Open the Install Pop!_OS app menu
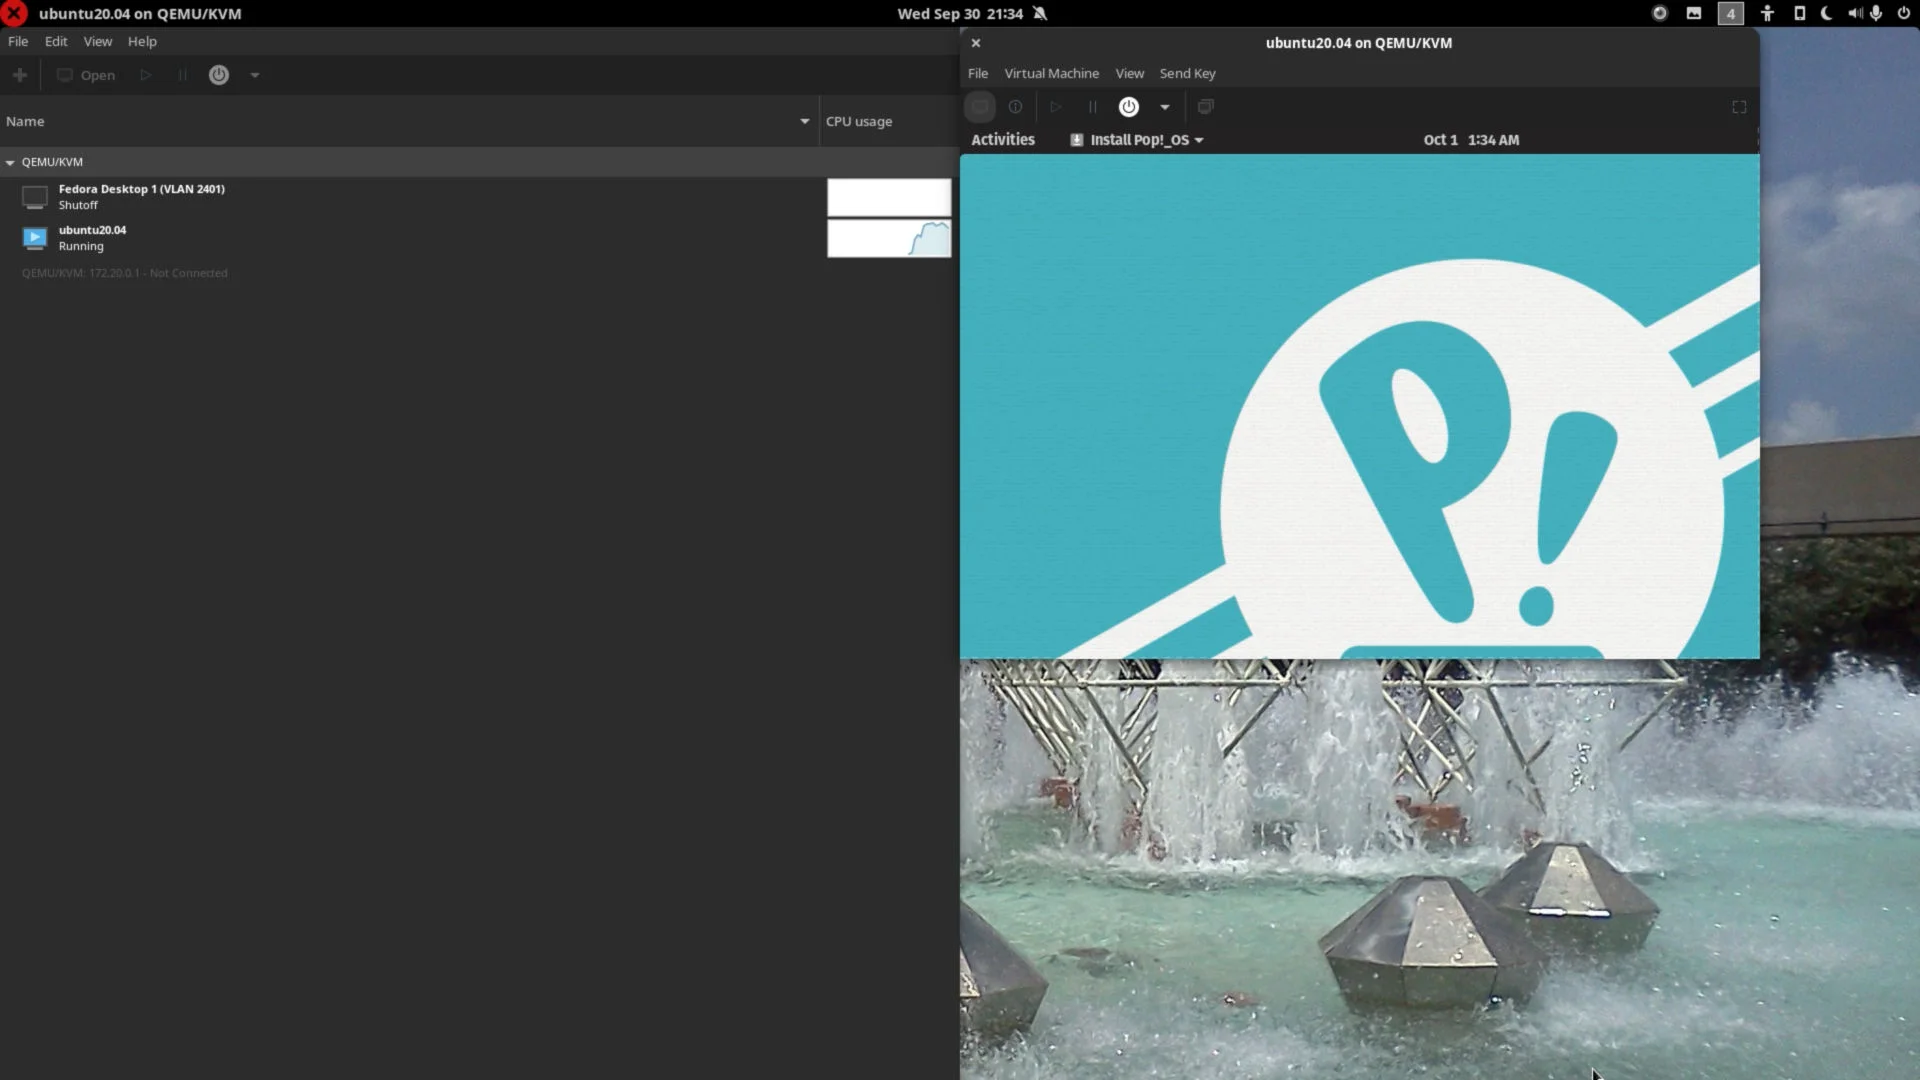 pos(1137,140)
